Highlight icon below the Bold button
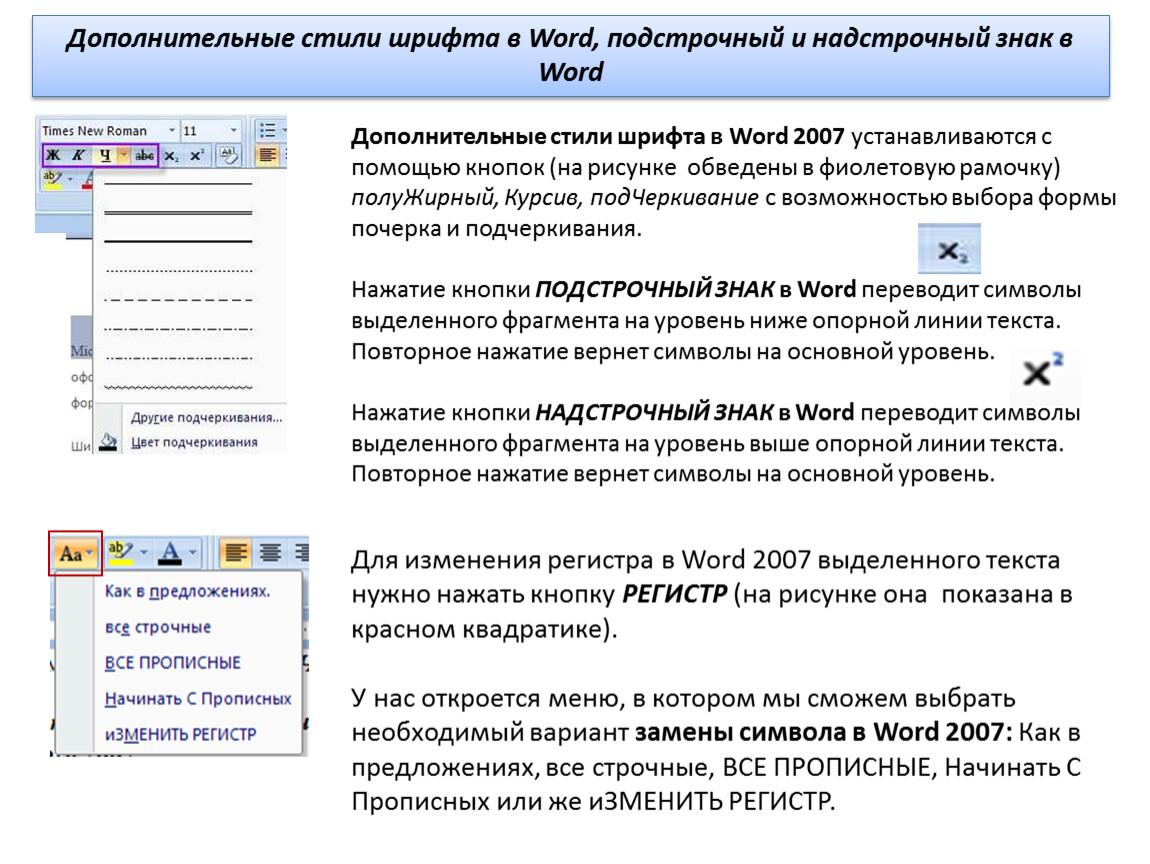 point(51,180)
